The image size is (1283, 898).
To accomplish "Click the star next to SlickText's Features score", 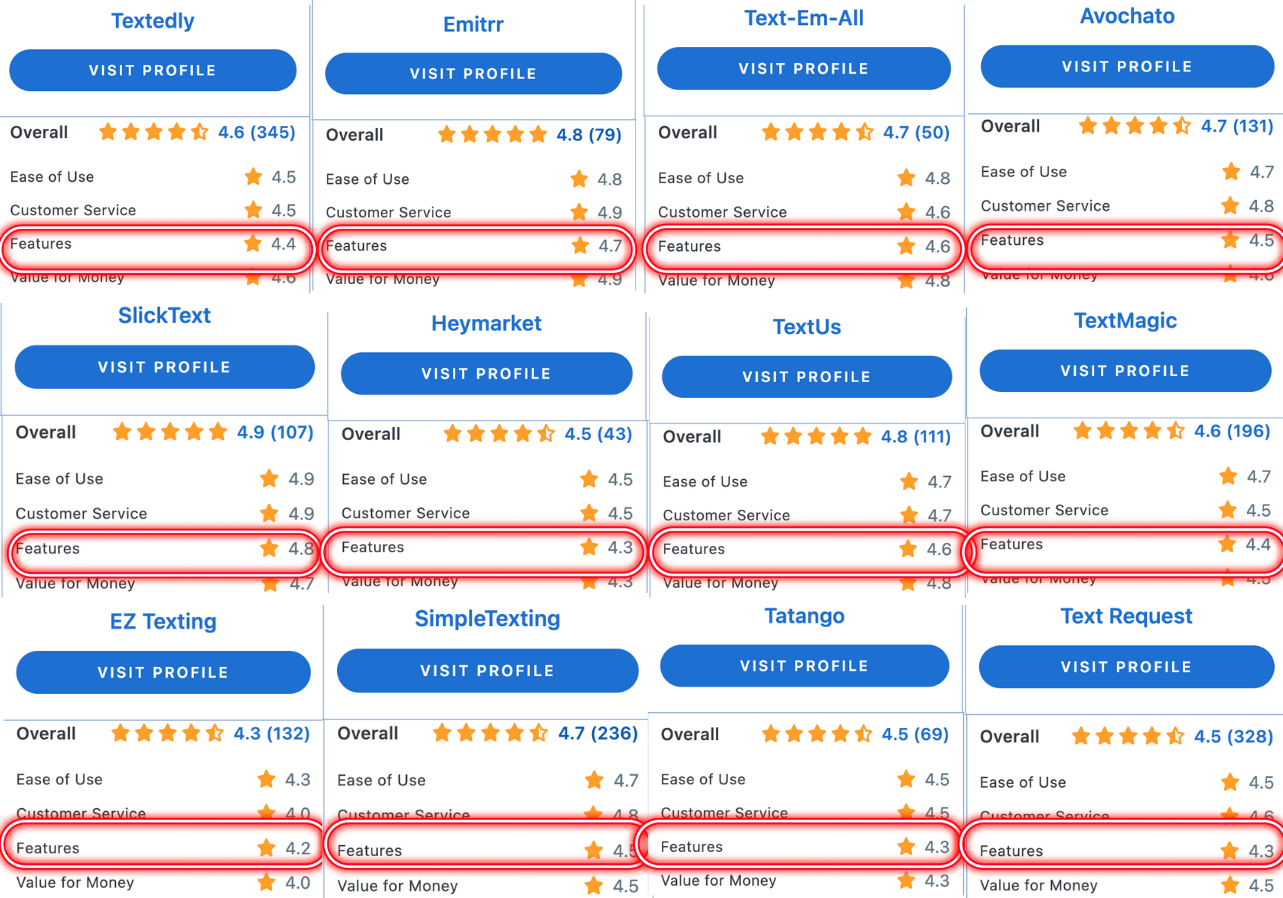I will [268, 549].
